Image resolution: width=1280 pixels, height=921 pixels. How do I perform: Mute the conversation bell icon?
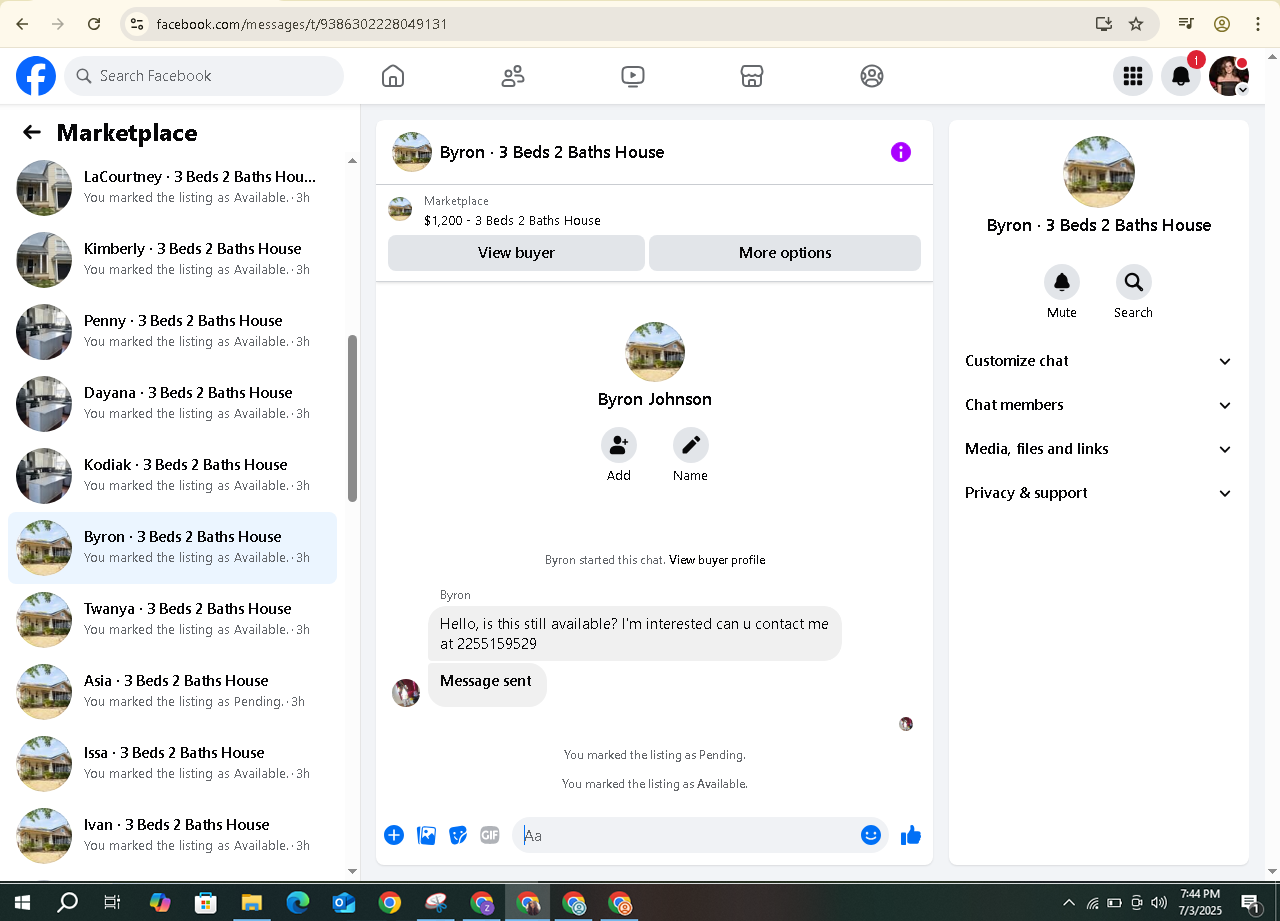point(1062,282)
